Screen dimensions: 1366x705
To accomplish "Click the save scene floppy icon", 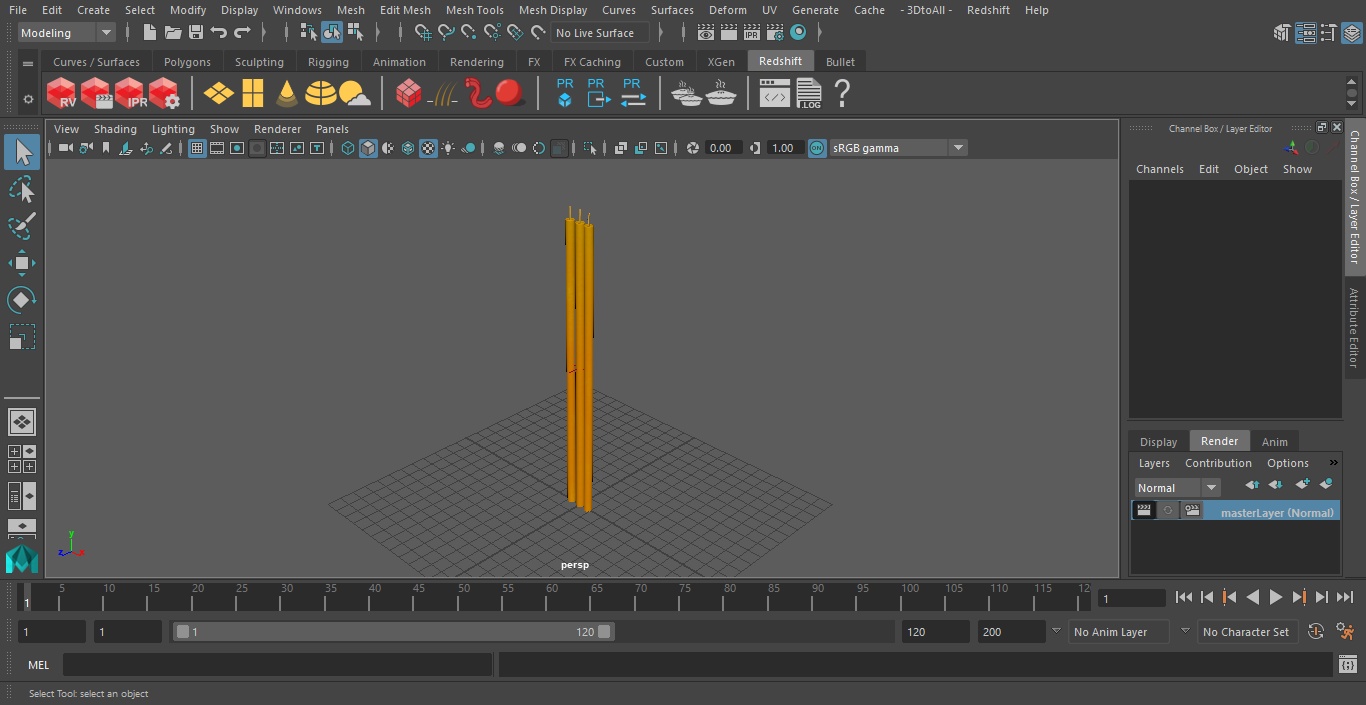I will (196, 33).
